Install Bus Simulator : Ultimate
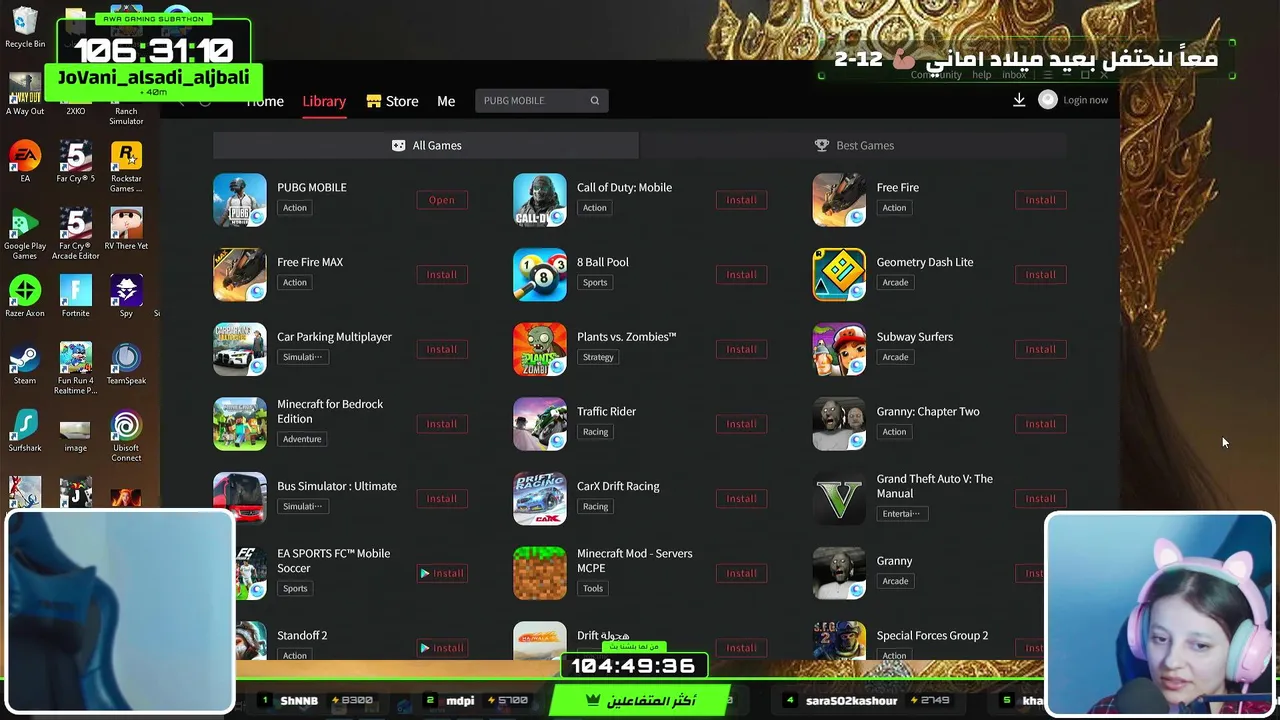The height and width of the screenshot is (720, 1280). pyautogui.click(x=442, y=498)
